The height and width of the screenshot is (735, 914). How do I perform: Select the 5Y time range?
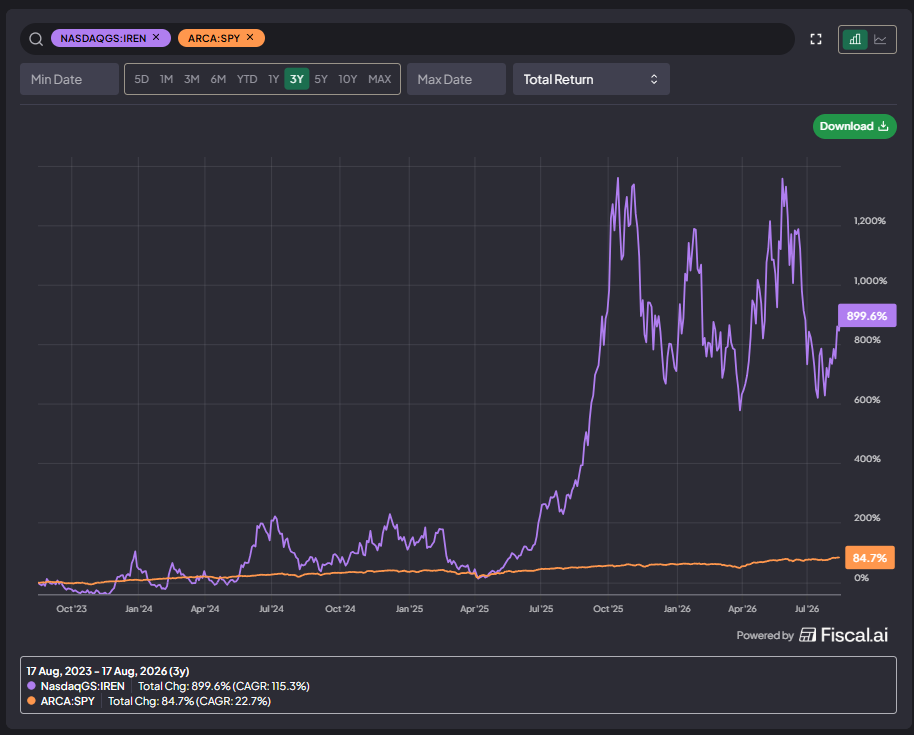coord(321,79)
